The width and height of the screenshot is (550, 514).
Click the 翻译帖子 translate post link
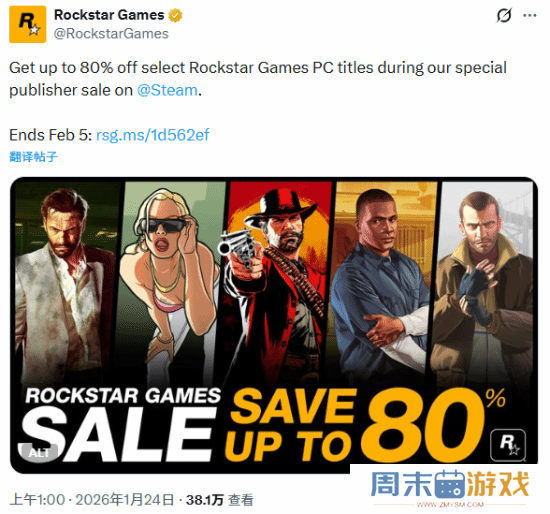click(33, 156)
